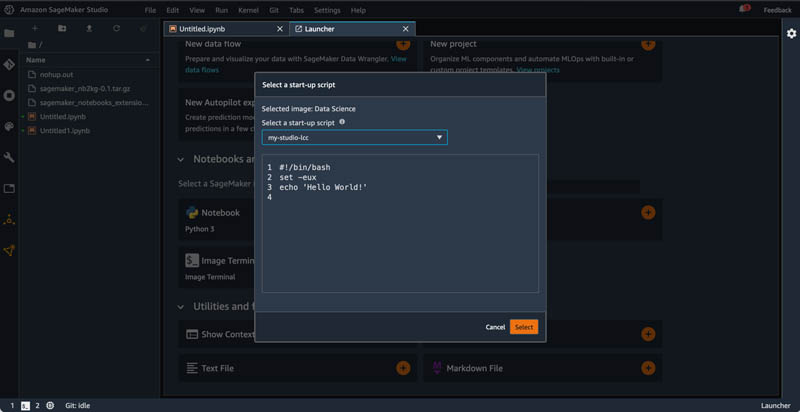
Task: Click the upload files icon
Action: [x=89, y=29]
